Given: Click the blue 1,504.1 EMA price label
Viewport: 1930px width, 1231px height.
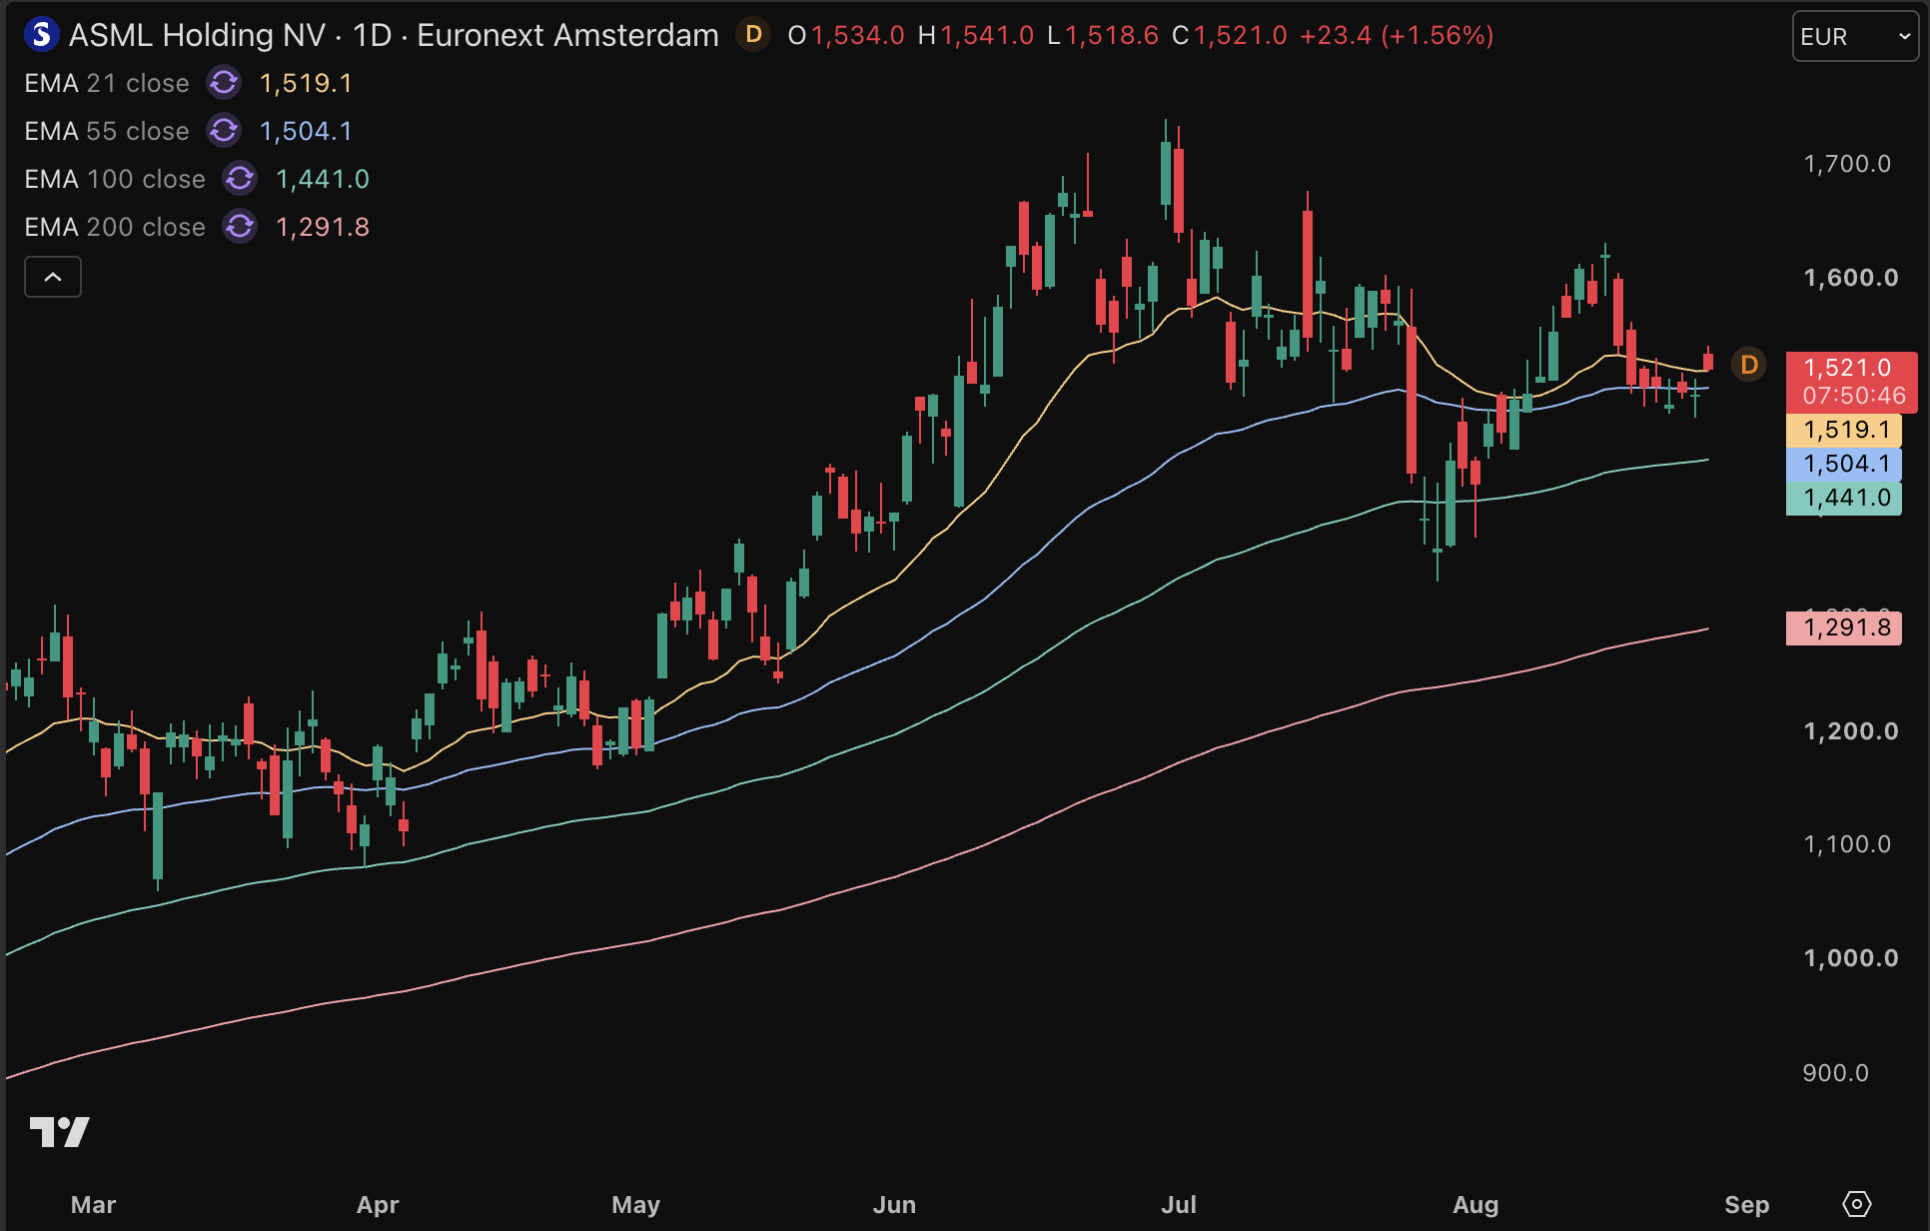Looking at the screenshot, I should point(1845,464).
